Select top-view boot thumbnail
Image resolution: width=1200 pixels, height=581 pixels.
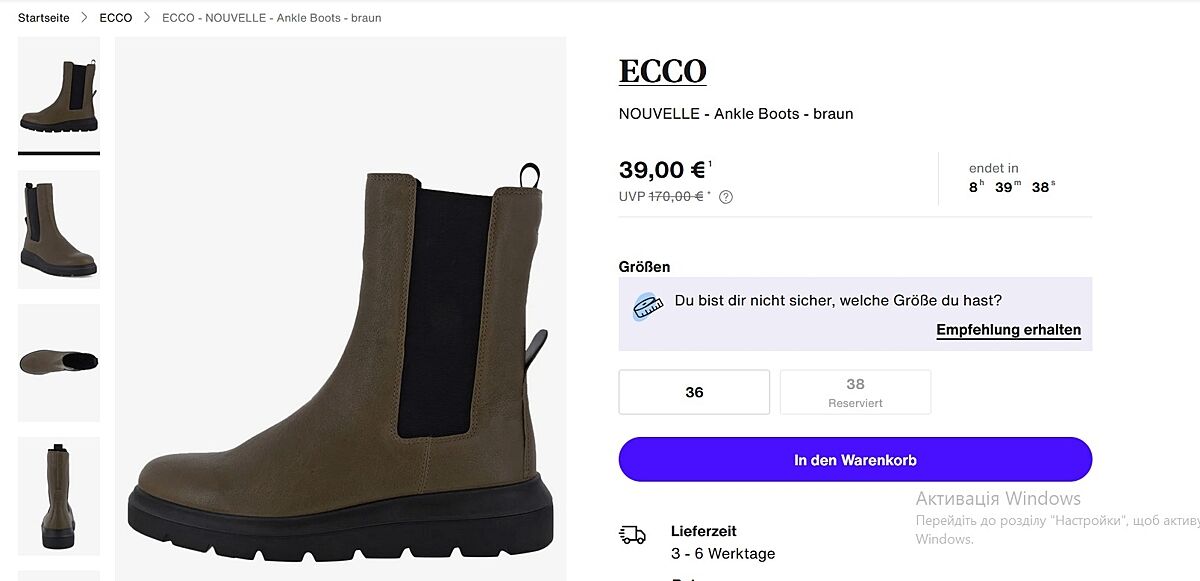point(59,362)
